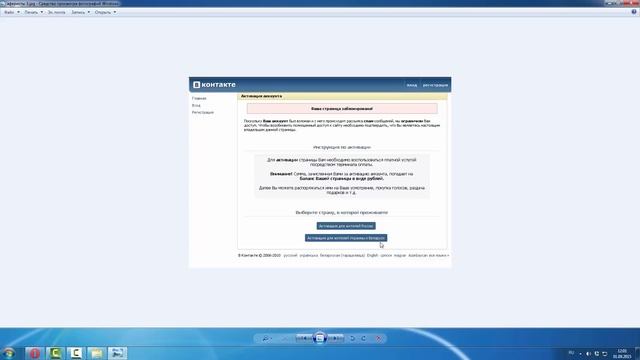Click the RU language indicator
This screenshot has height=360, width=640.
[571, 353]
